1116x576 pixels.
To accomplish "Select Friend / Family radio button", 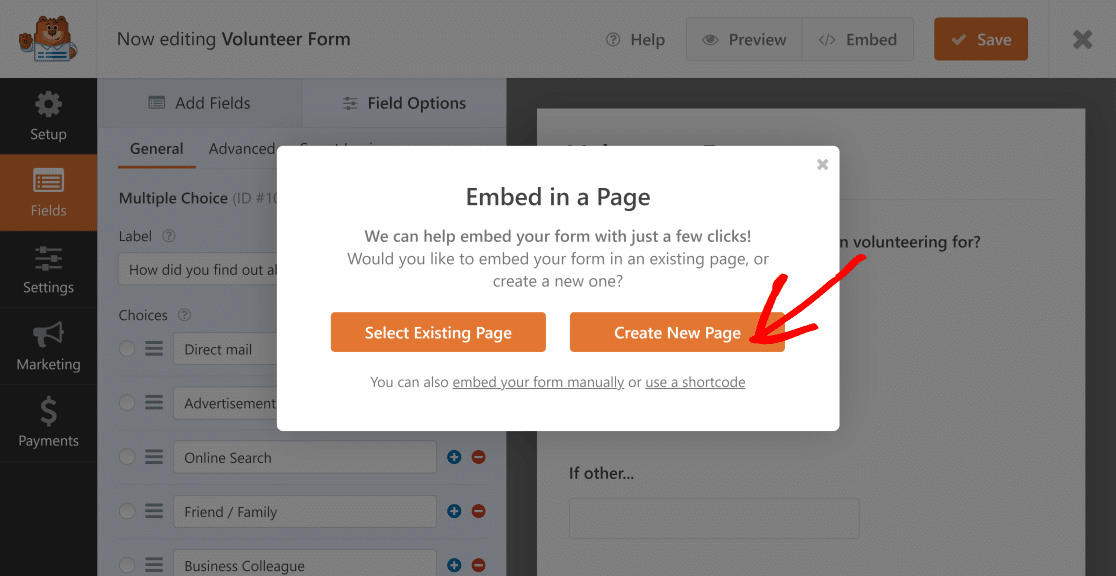I will 127,511.
